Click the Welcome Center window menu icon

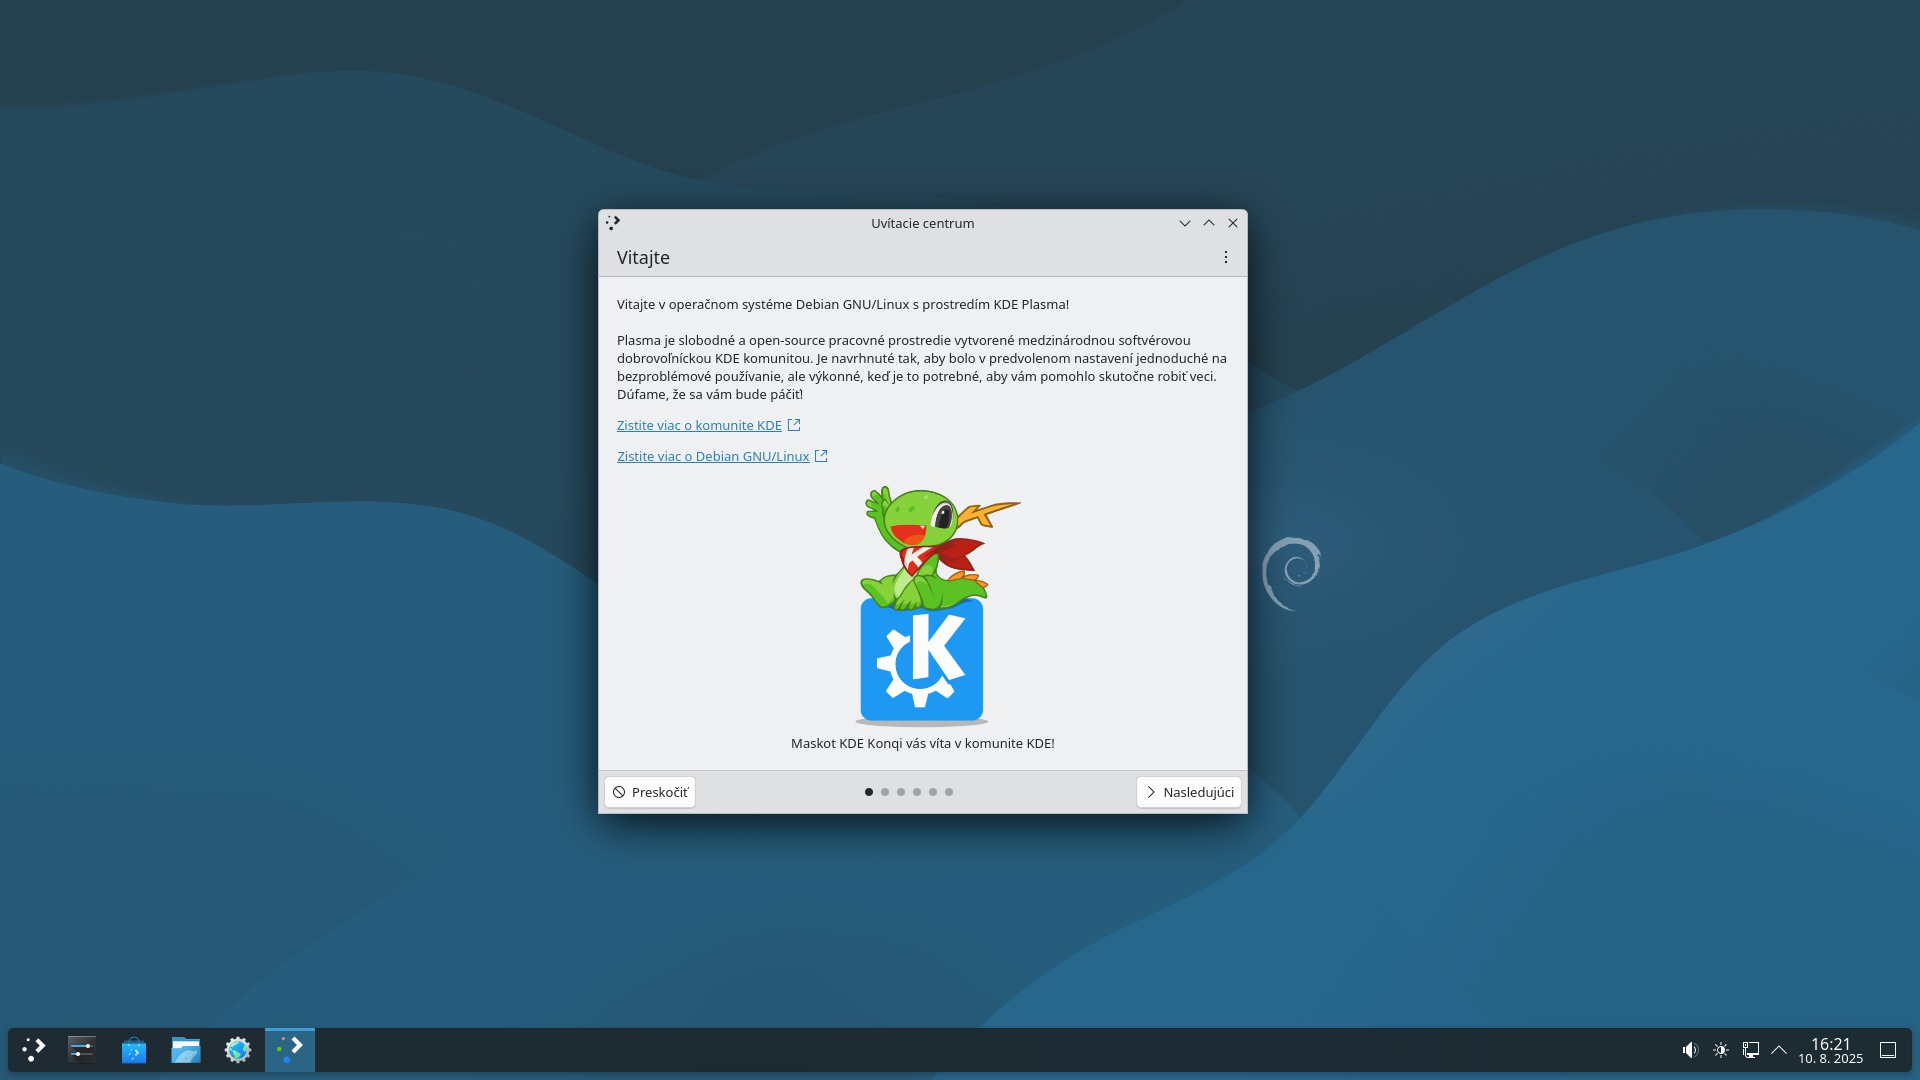(613, 223)
